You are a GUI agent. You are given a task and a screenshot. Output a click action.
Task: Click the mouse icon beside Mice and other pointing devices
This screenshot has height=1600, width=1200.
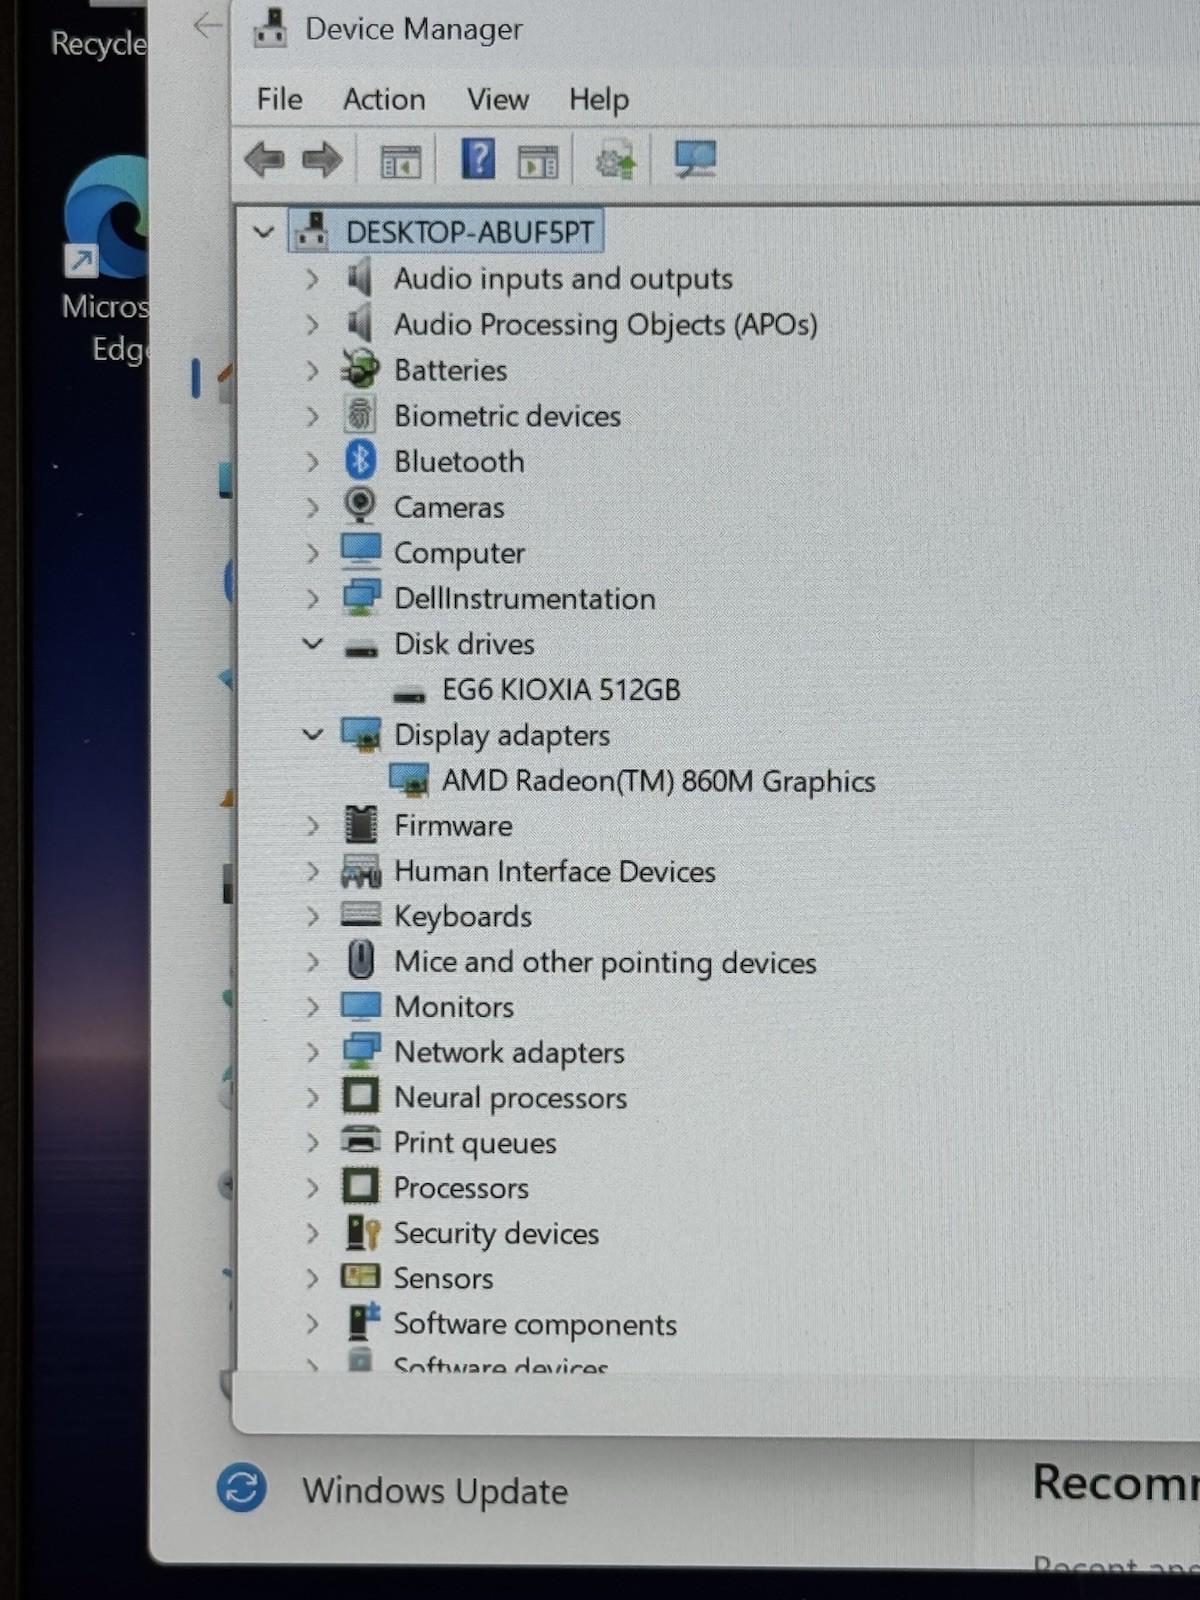click(361, 960)
